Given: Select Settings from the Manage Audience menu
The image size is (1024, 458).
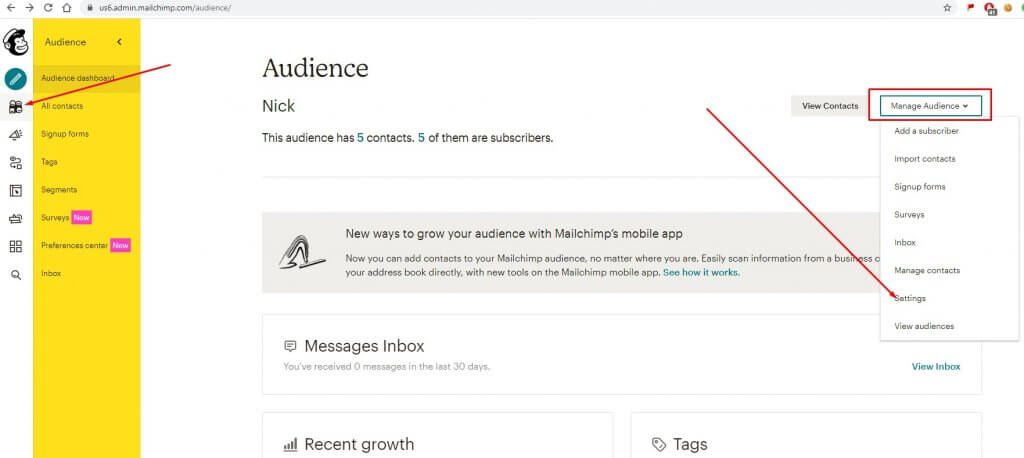Looking at the screenshot, I should click(910, 298).
